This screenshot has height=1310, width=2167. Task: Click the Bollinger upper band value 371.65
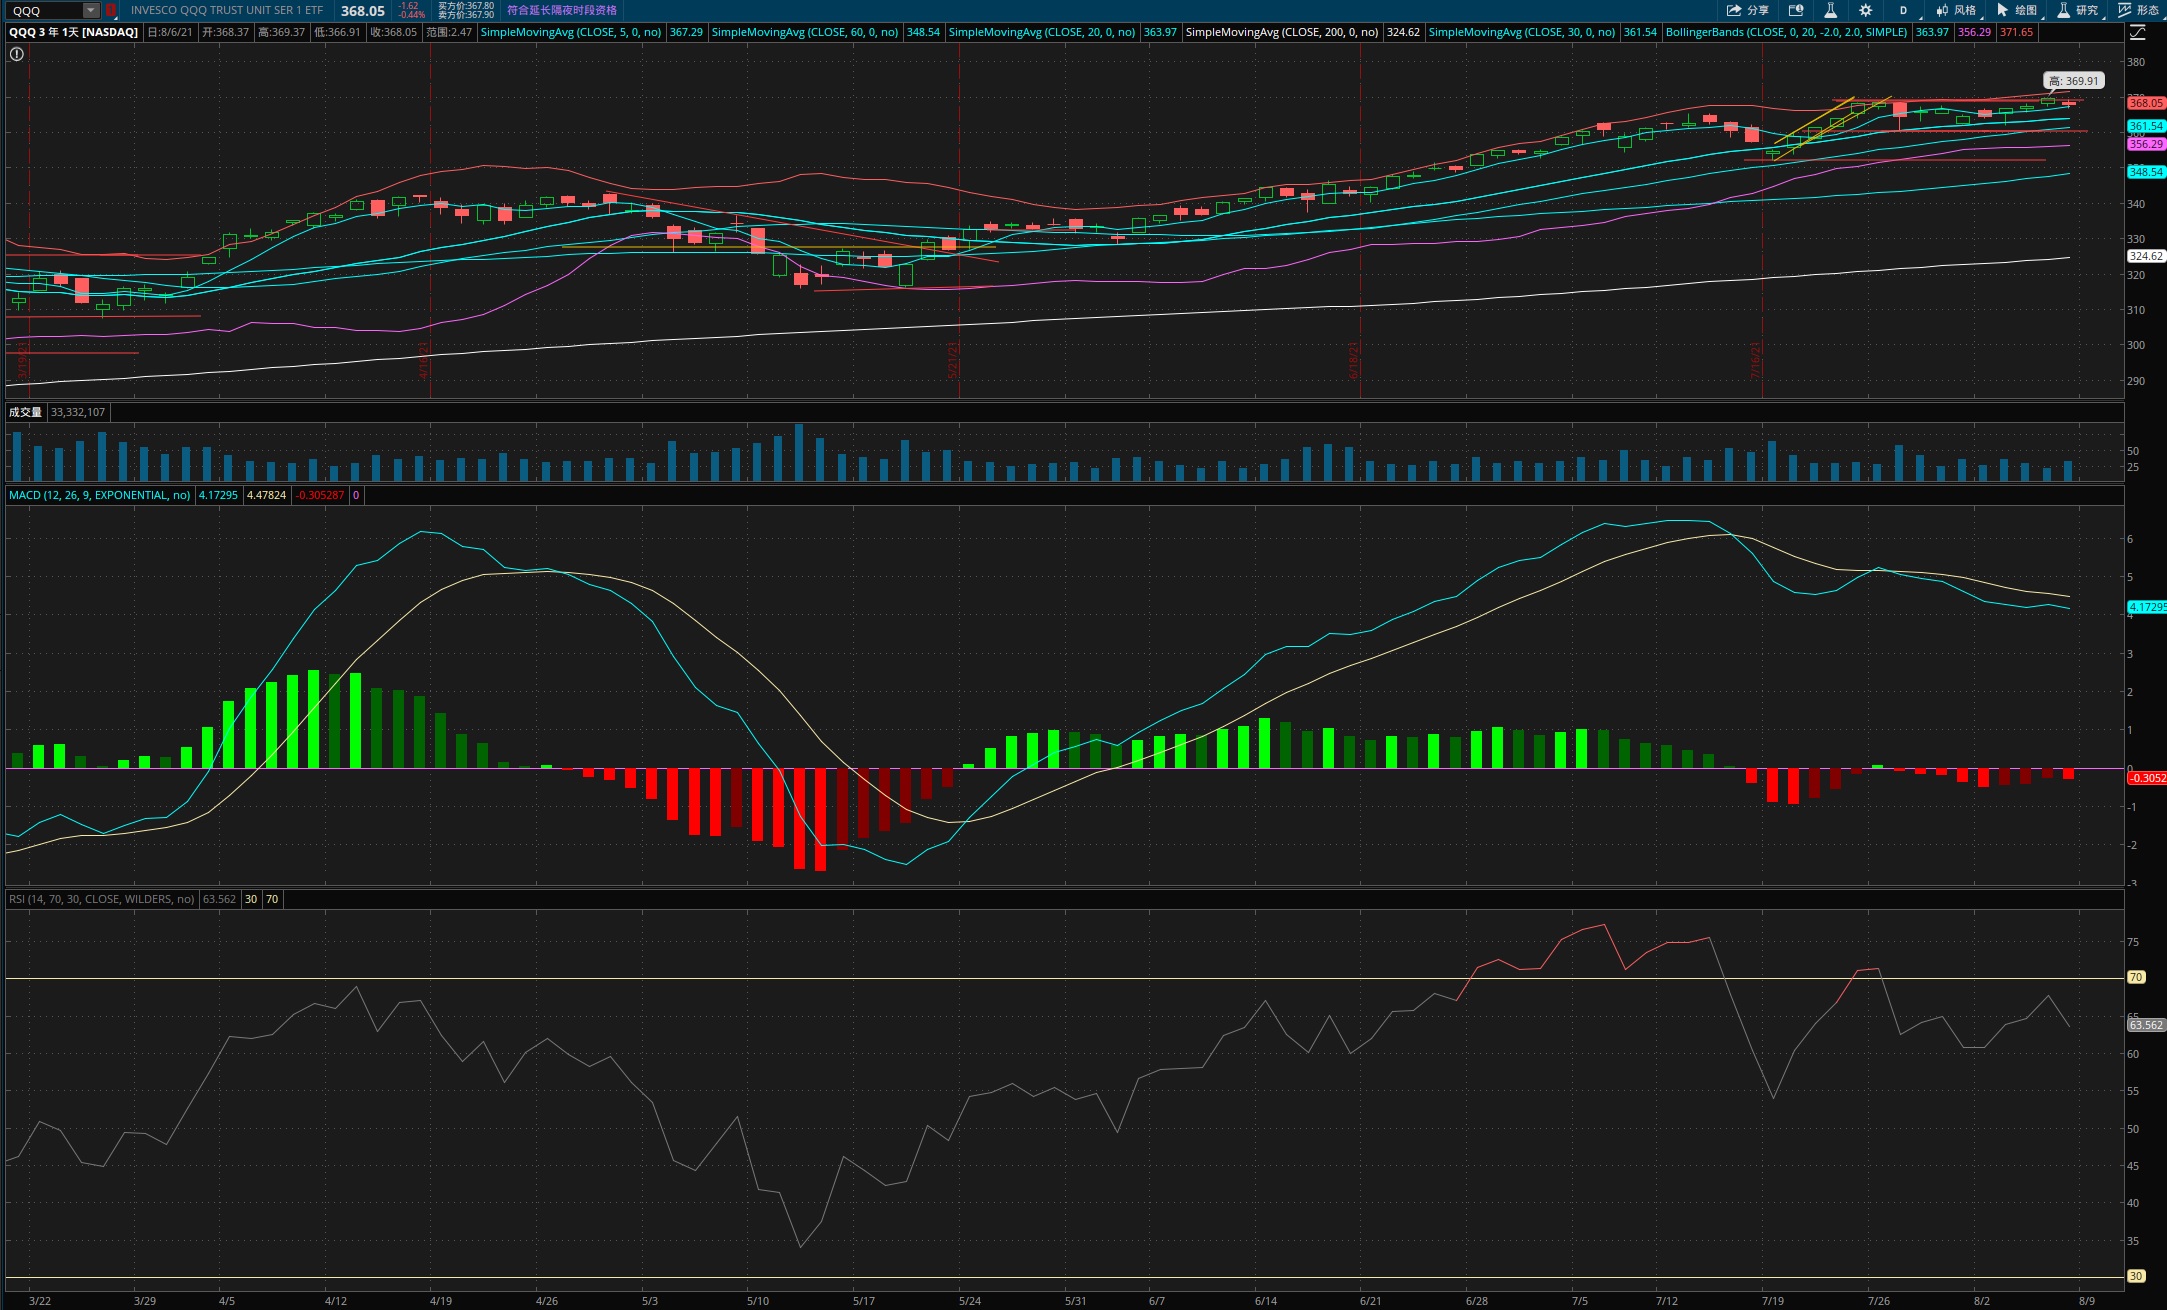(2016, 32)
